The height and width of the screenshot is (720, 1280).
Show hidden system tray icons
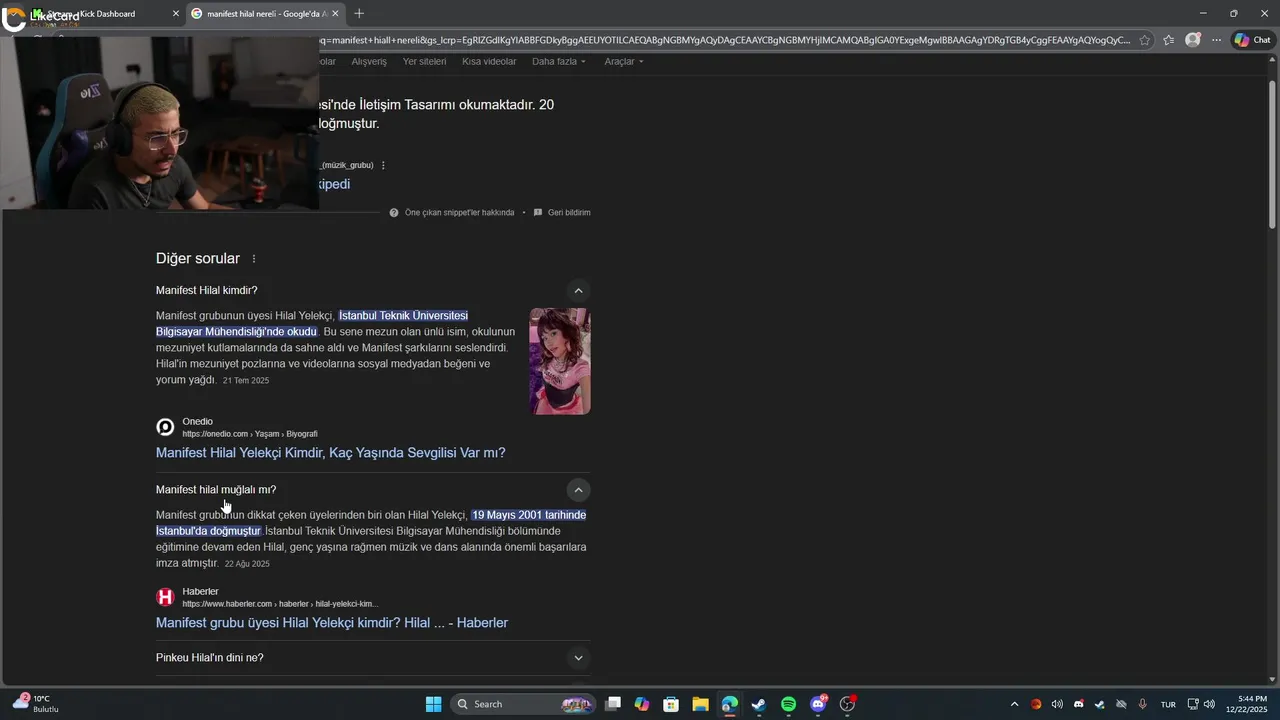pyautogui.click(x=1014, y=704)
